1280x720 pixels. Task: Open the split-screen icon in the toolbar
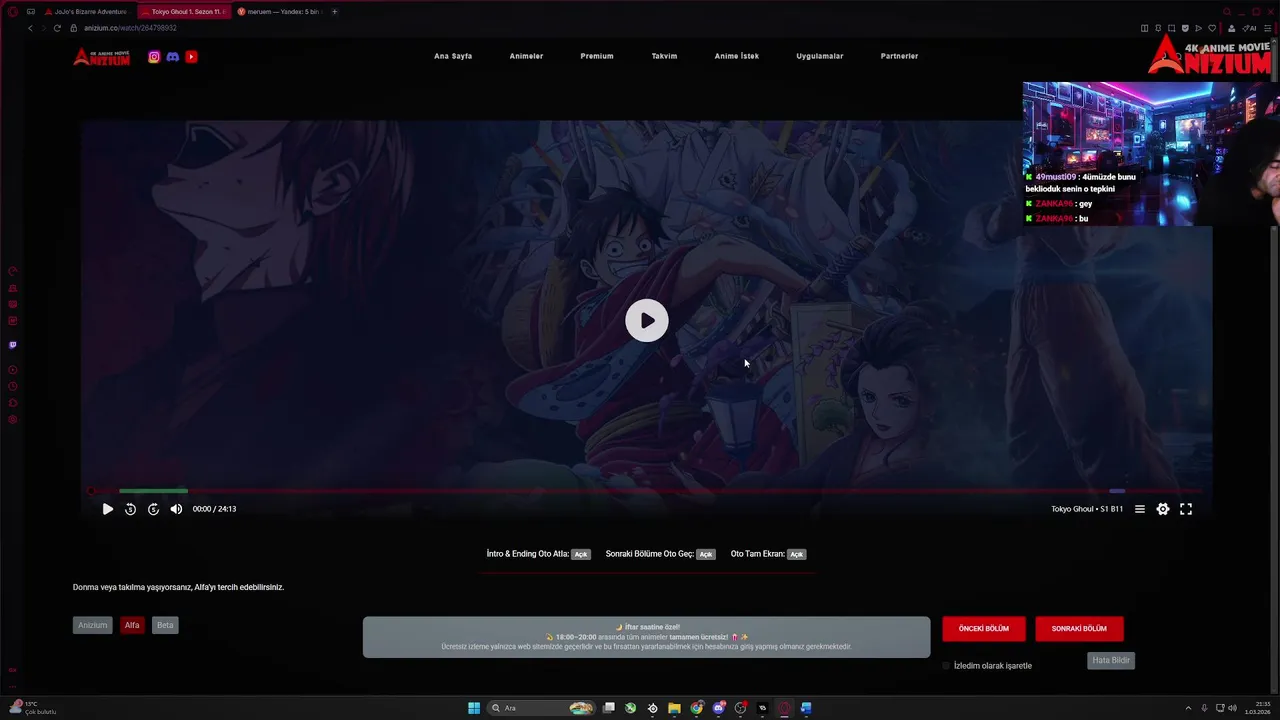click(1145, 28)
